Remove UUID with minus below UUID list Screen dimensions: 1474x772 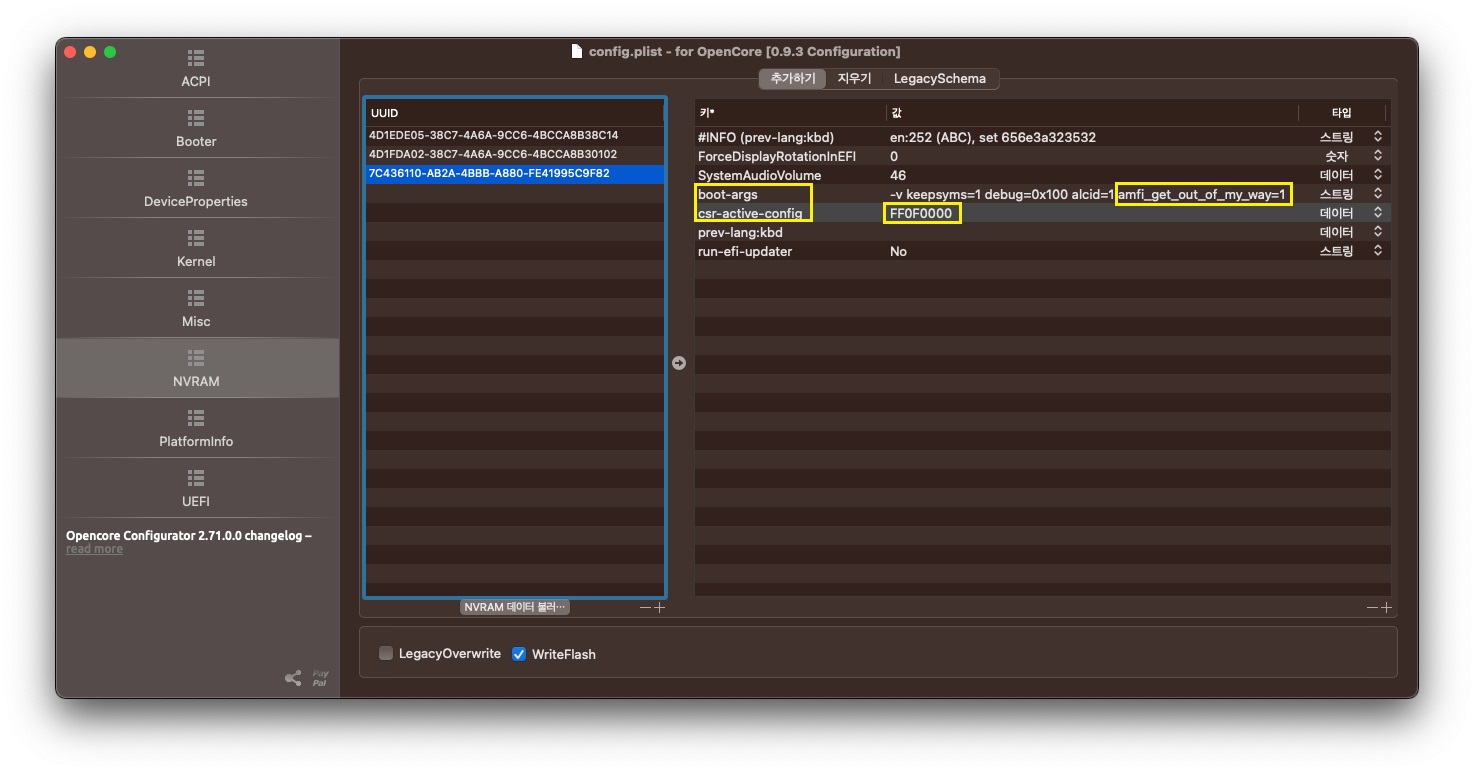pos(645,607)
